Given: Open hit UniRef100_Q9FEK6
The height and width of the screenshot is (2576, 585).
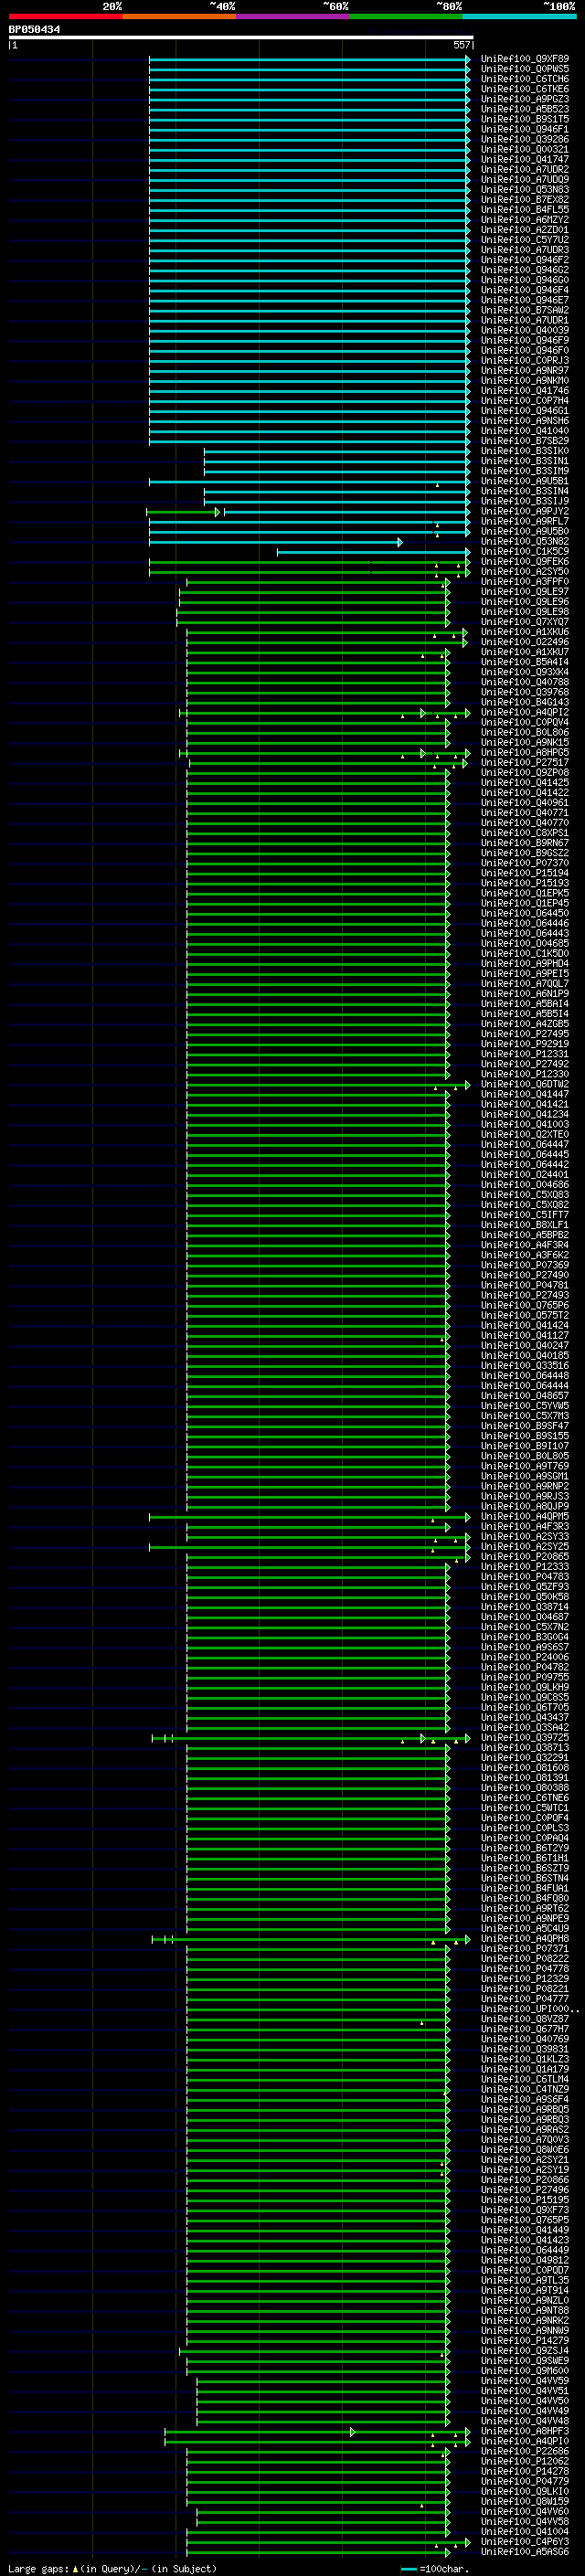Looking at the screenshot, I should point(525,561).
